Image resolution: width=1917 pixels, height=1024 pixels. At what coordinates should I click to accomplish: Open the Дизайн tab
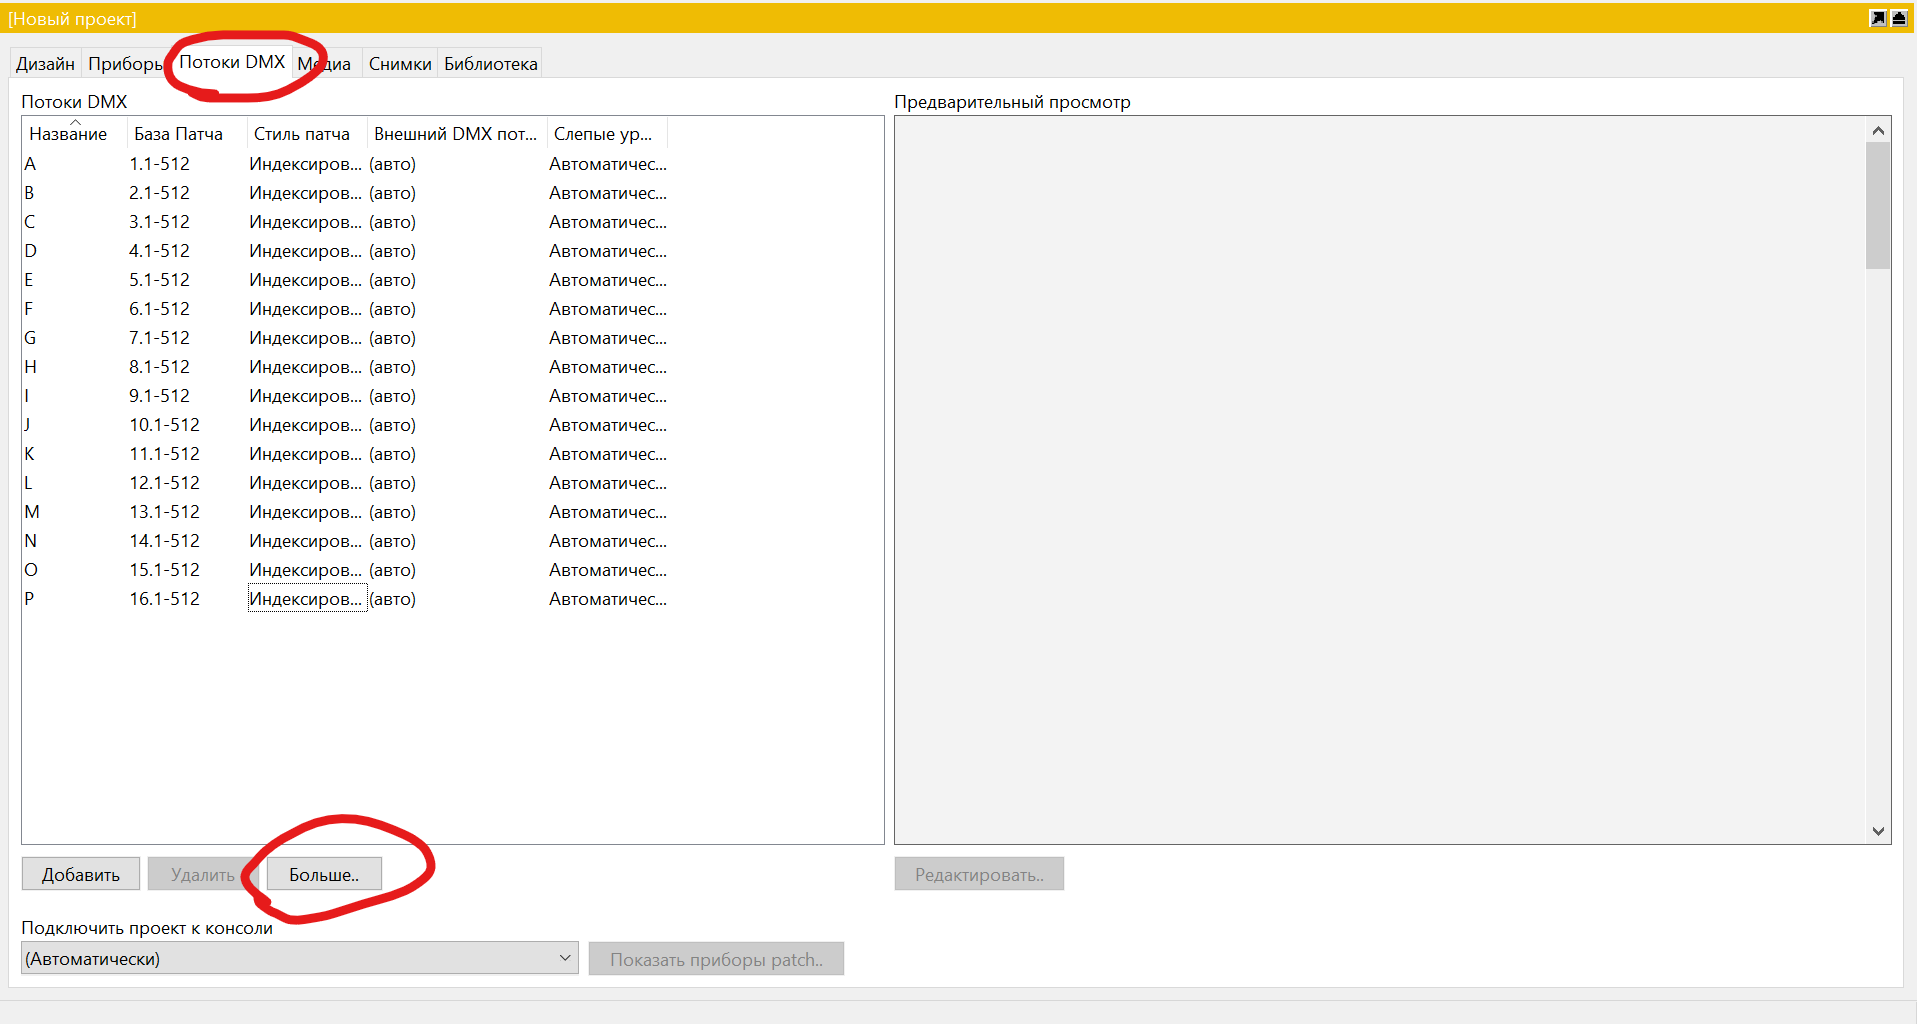coord(45,64)
